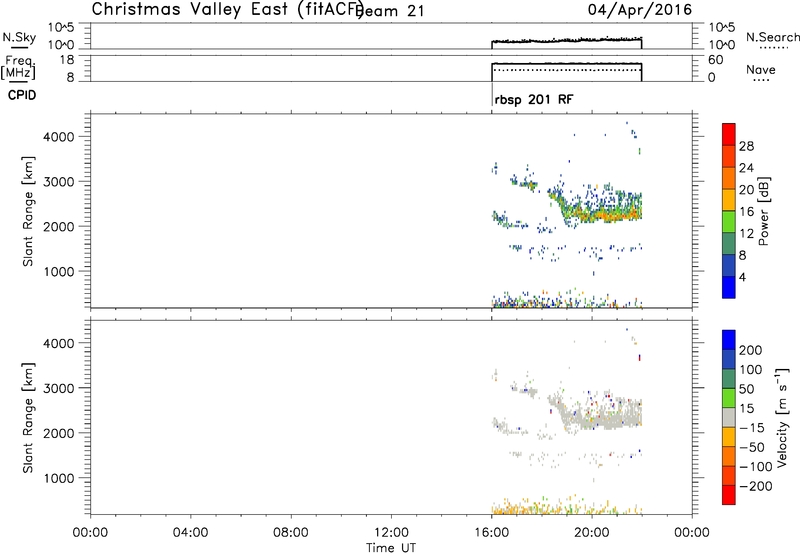This screenshot has height=554, width=800.
Task: Click the 'Velocity [m s-1]' color bar title
Action: click(782, 417)
